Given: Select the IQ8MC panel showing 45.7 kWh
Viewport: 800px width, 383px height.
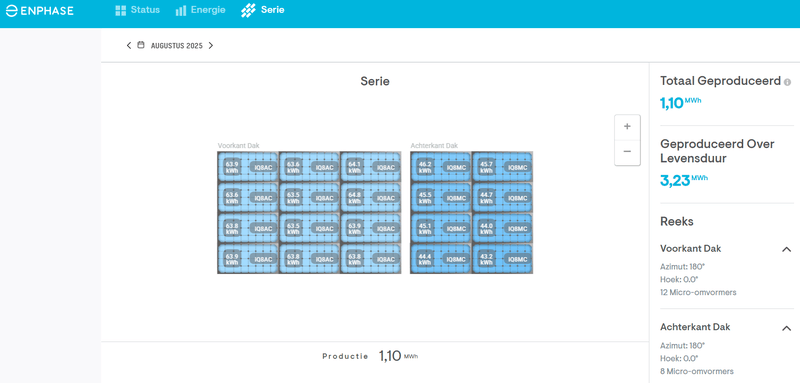Looking at the screenshot, I should (502, 167).
